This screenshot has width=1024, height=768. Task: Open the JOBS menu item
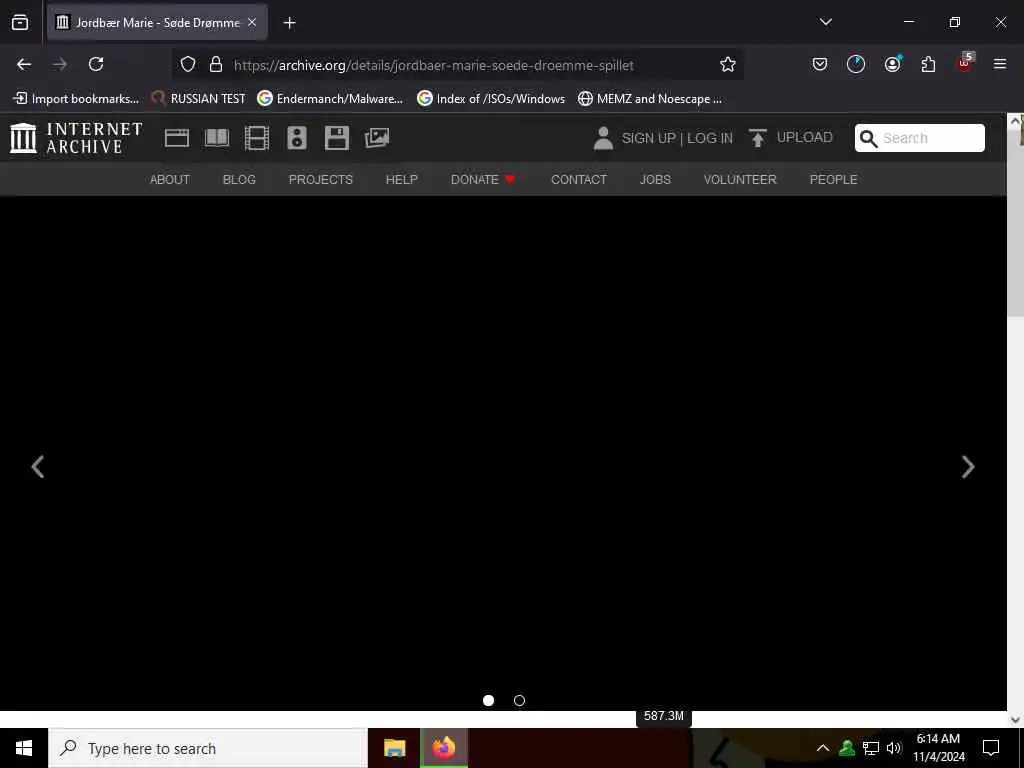655,180
